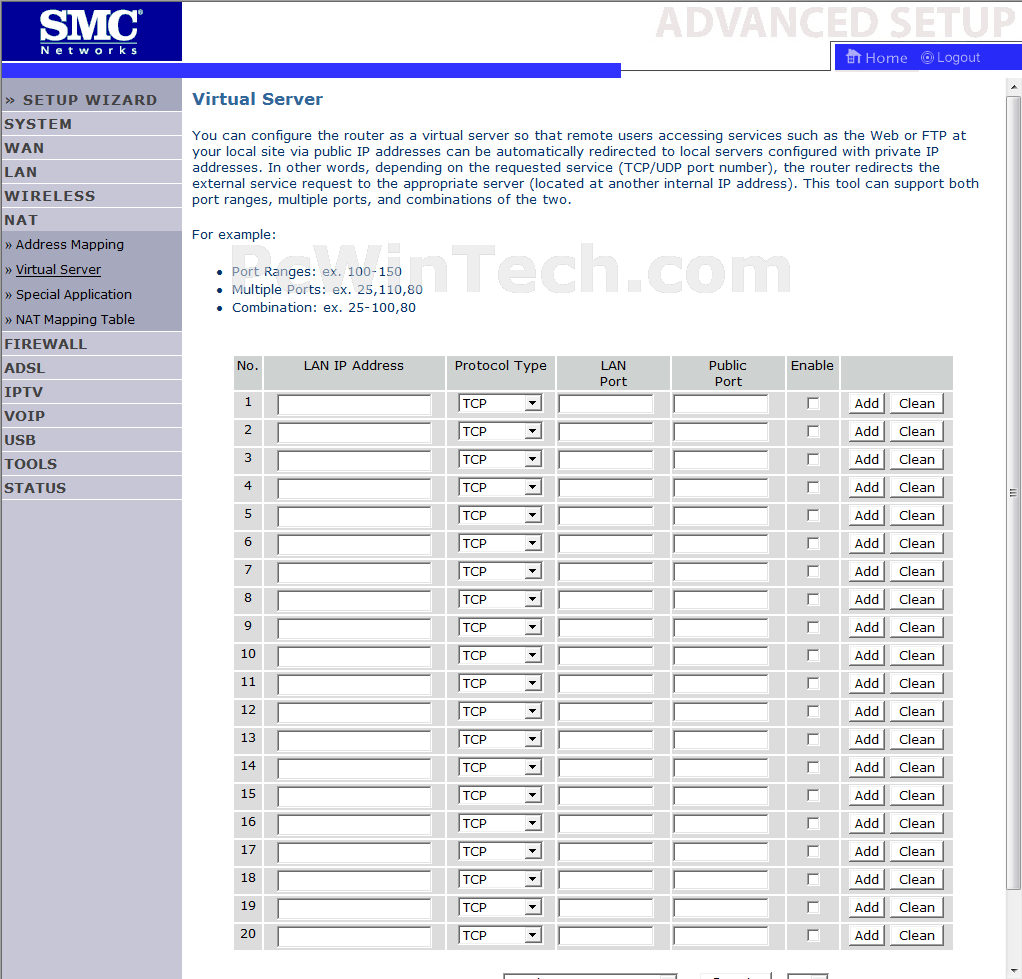Focus the LAN Port field in row 12
1022x979 pixels.
coord(606,711)
